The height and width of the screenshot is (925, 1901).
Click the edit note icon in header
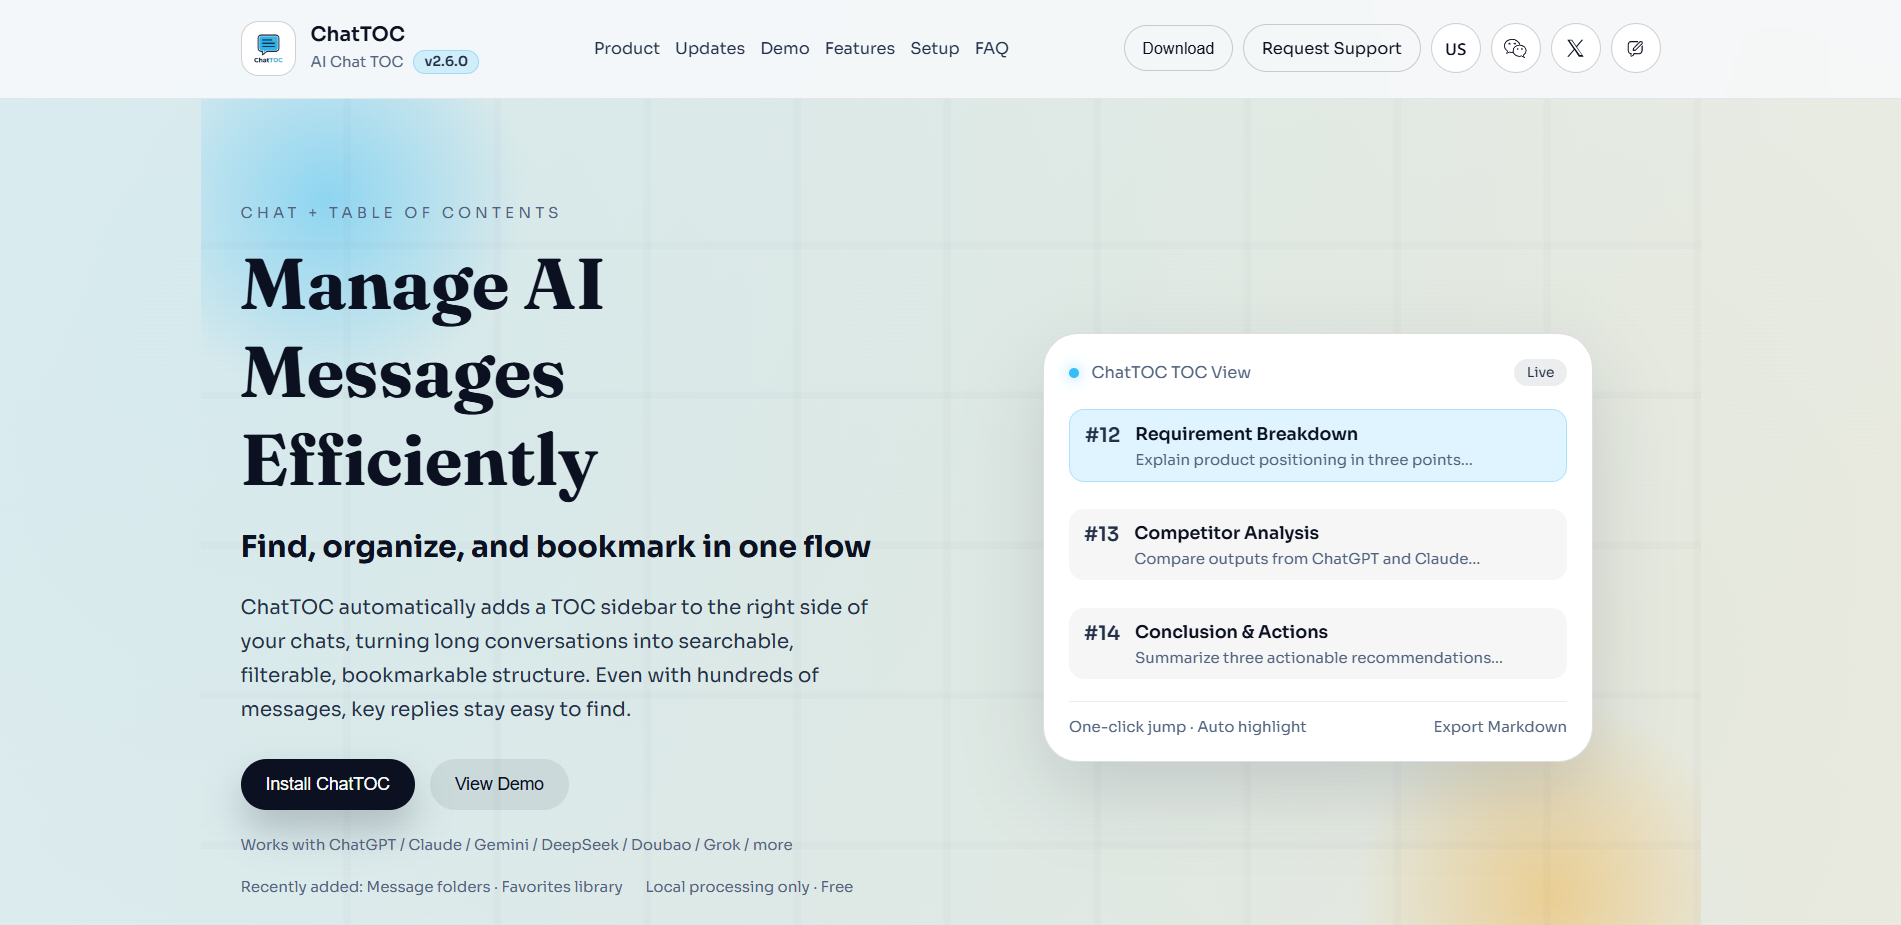pyautogui.click(x=1635, y=48)
